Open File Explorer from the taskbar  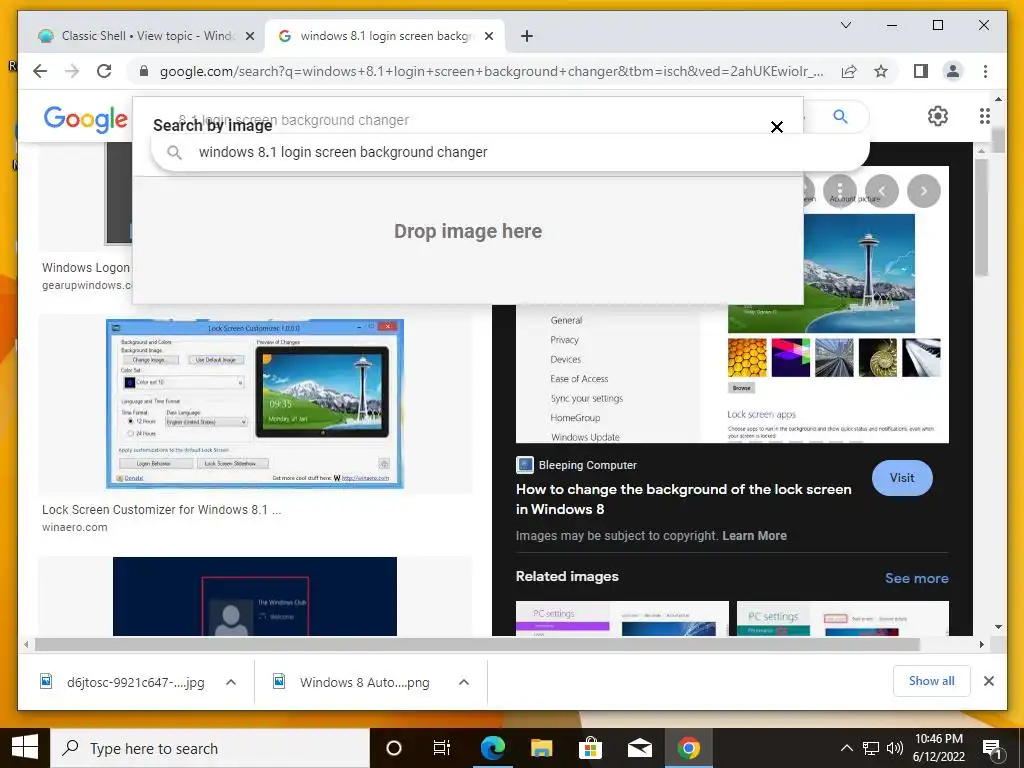click(541, 748)
